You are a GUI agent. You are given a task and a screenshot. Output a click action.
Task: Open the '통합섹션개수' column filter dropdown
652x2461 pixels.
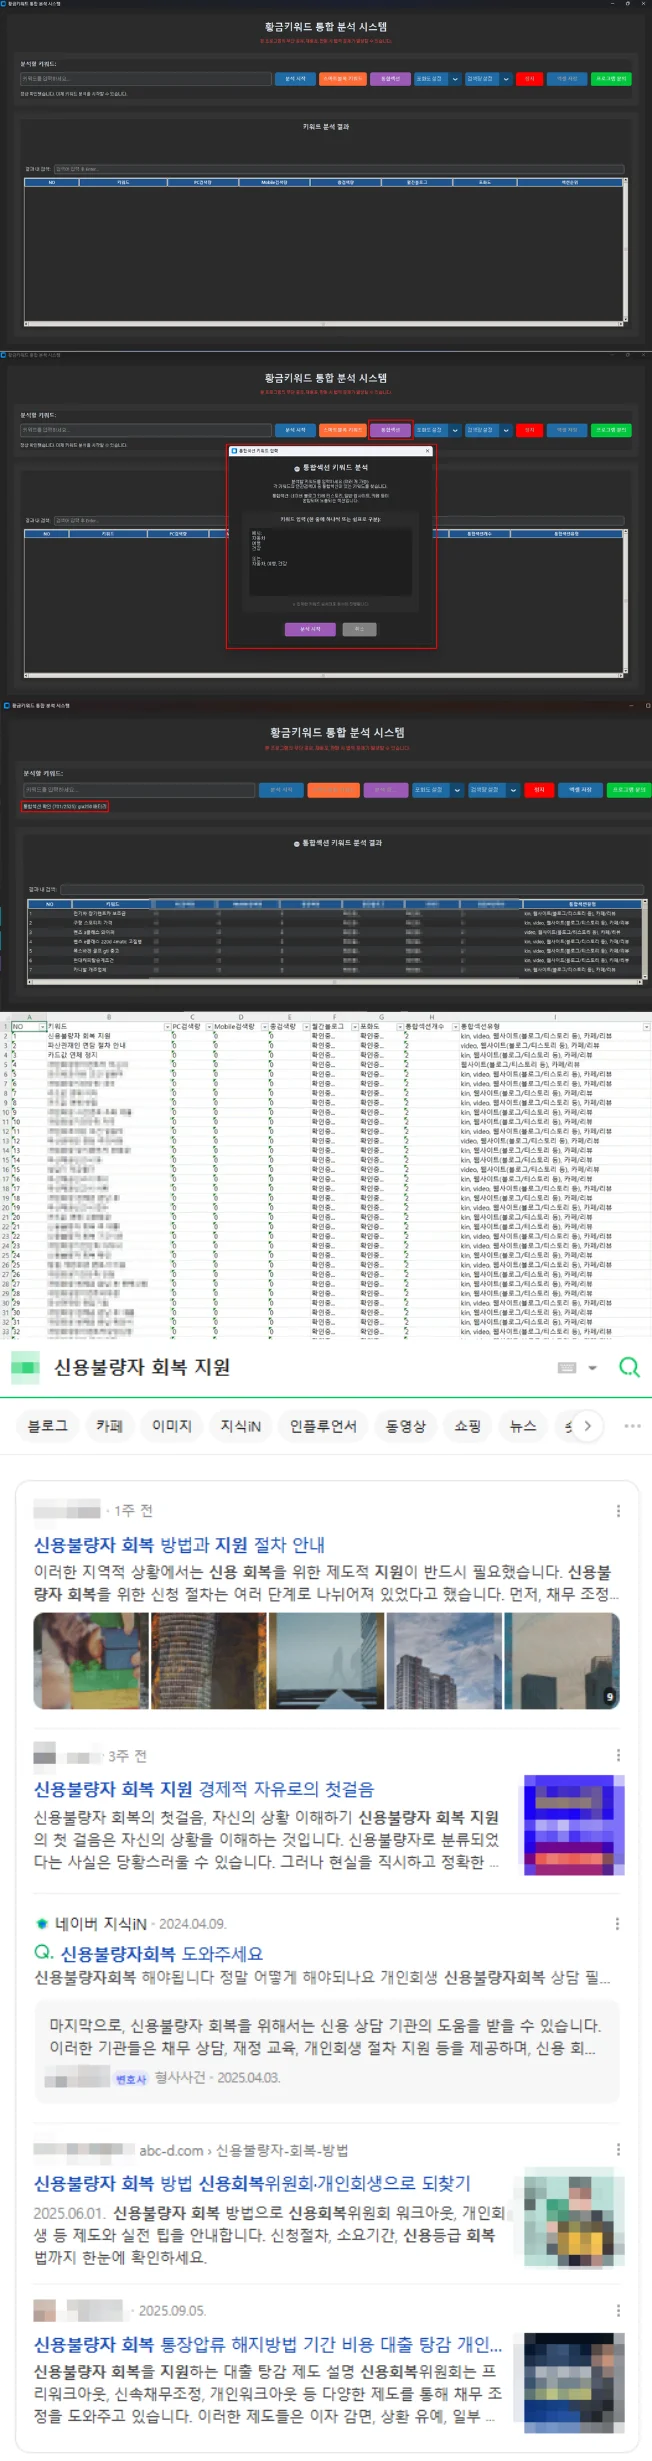pyautogui.click(x=455, y=1027)
